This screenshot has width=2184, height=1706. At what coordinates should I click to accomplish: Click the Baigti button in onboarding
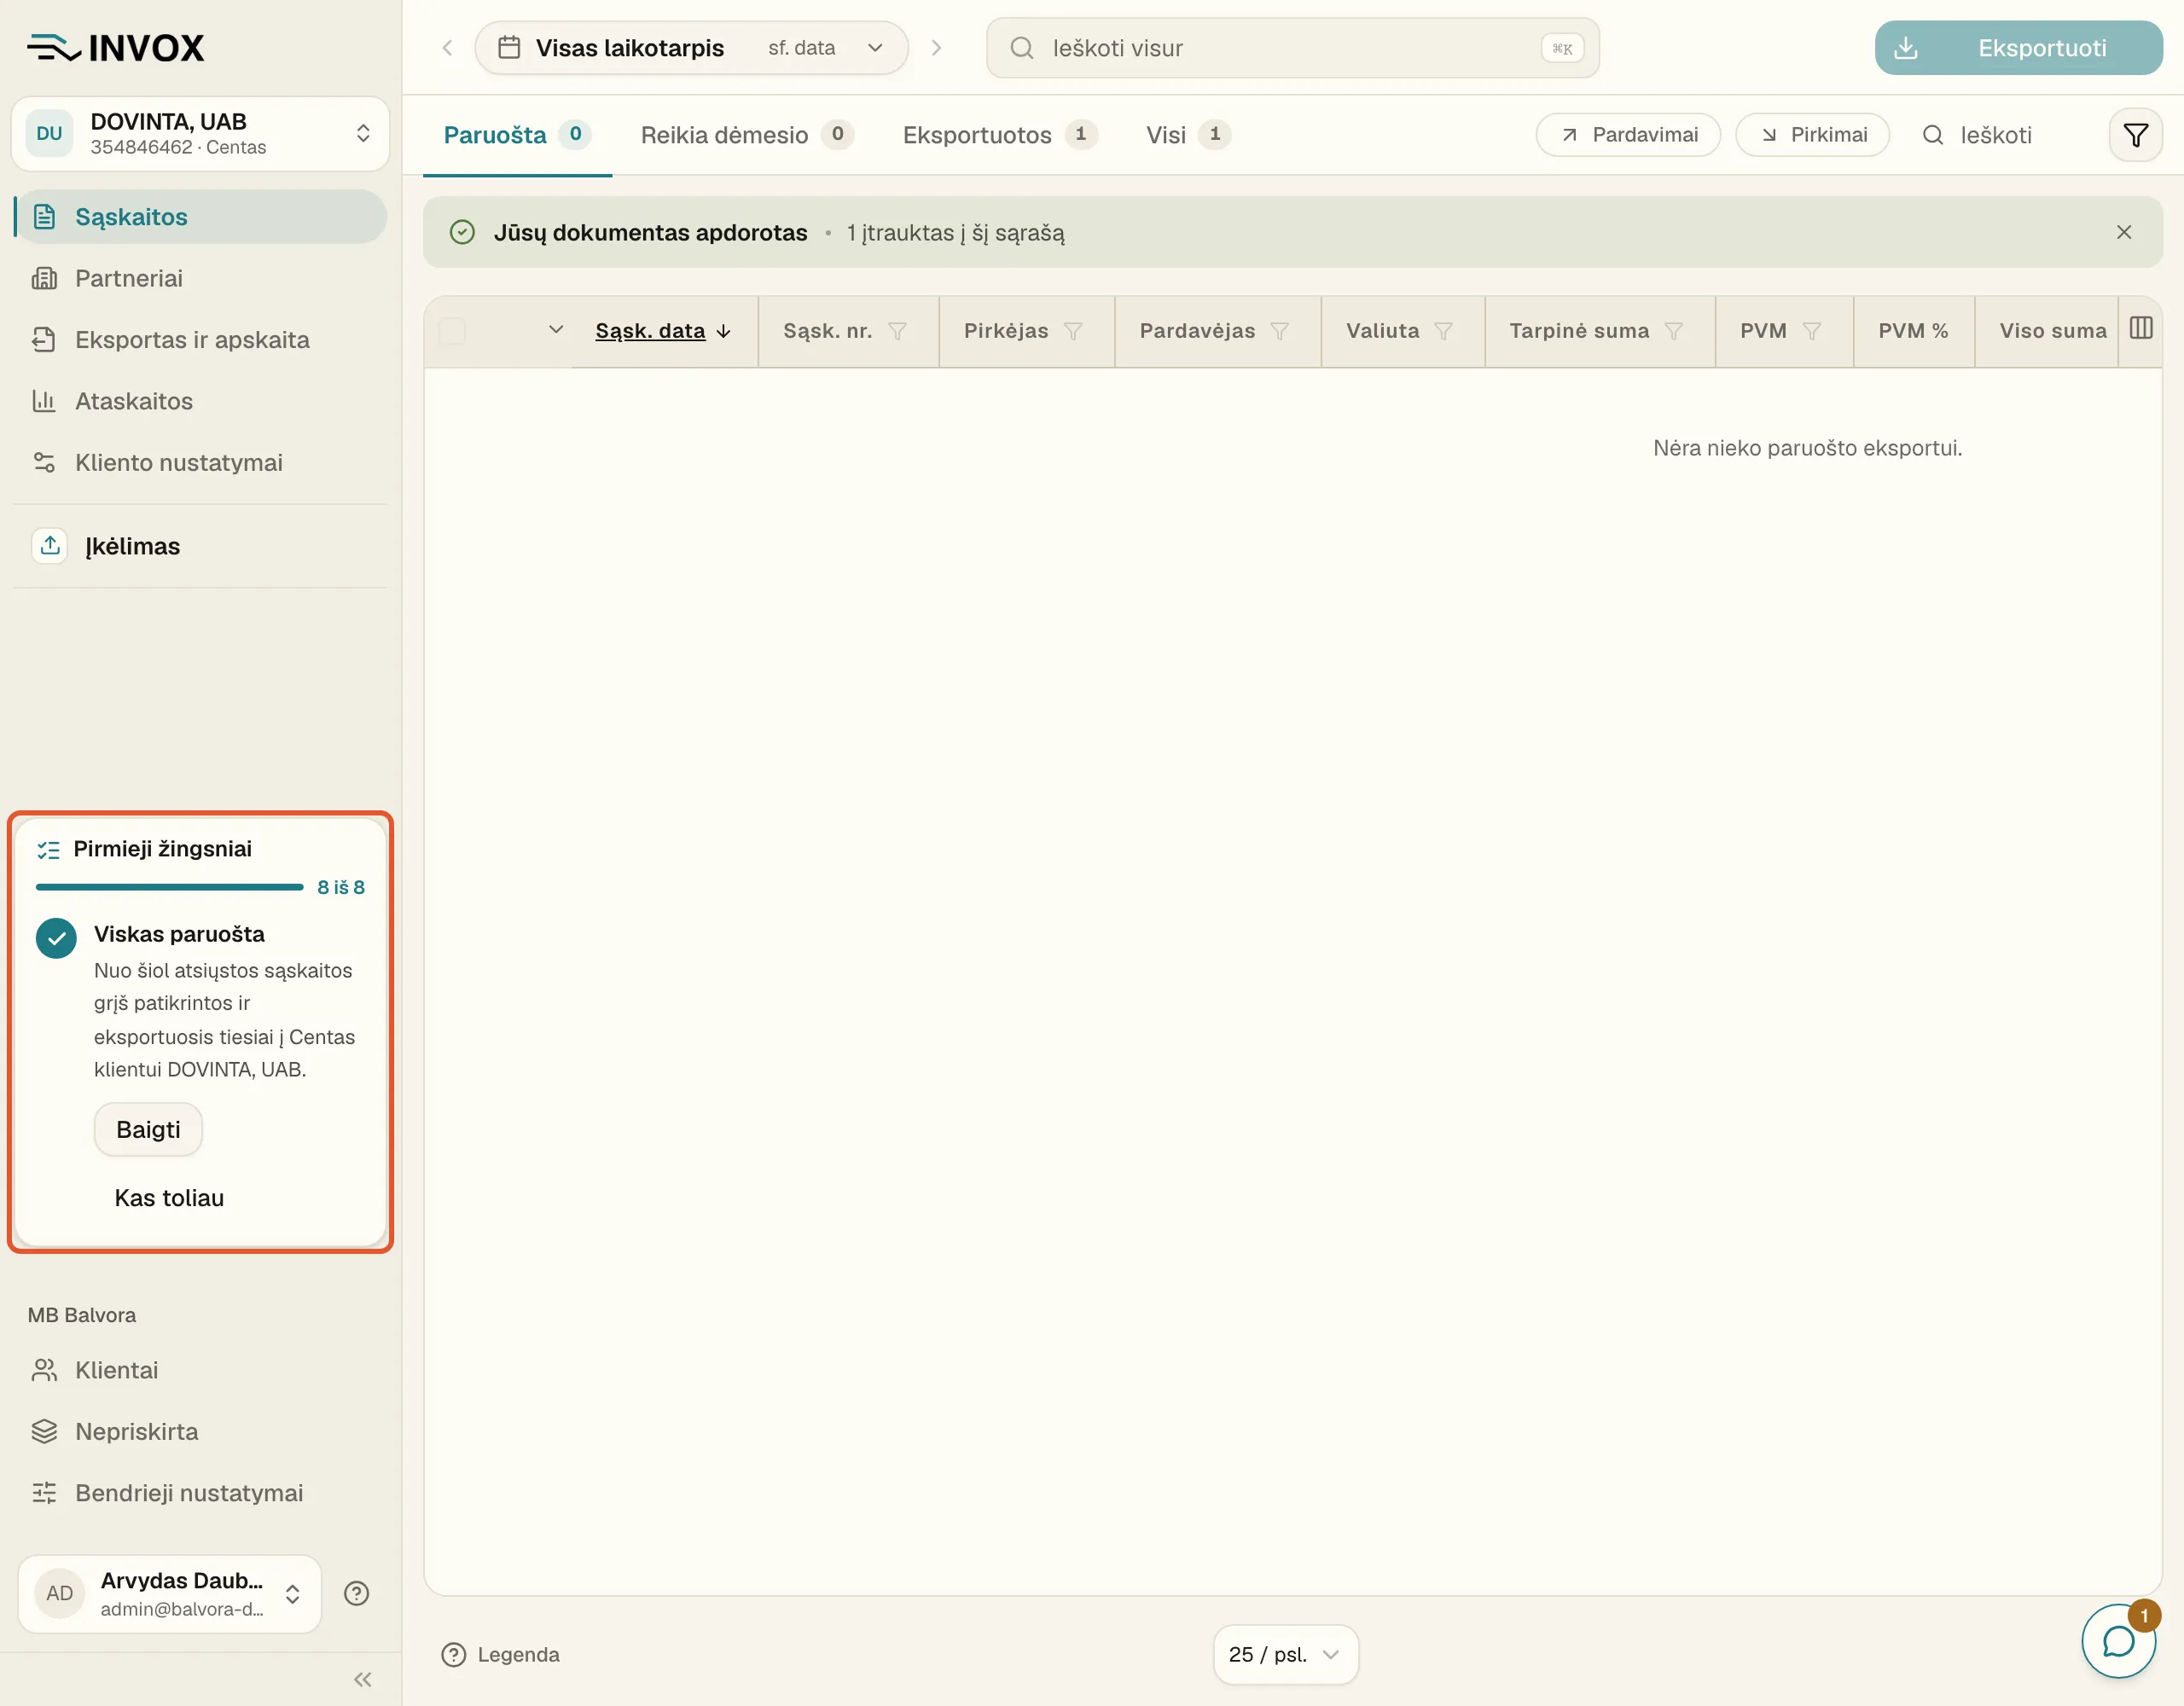148,1130
